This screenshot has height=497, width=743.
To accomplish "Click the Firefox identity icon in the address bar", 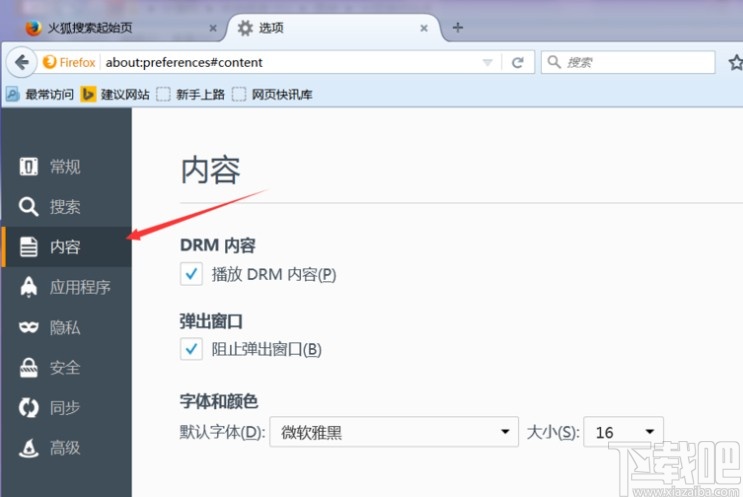I will pos(49,62).
